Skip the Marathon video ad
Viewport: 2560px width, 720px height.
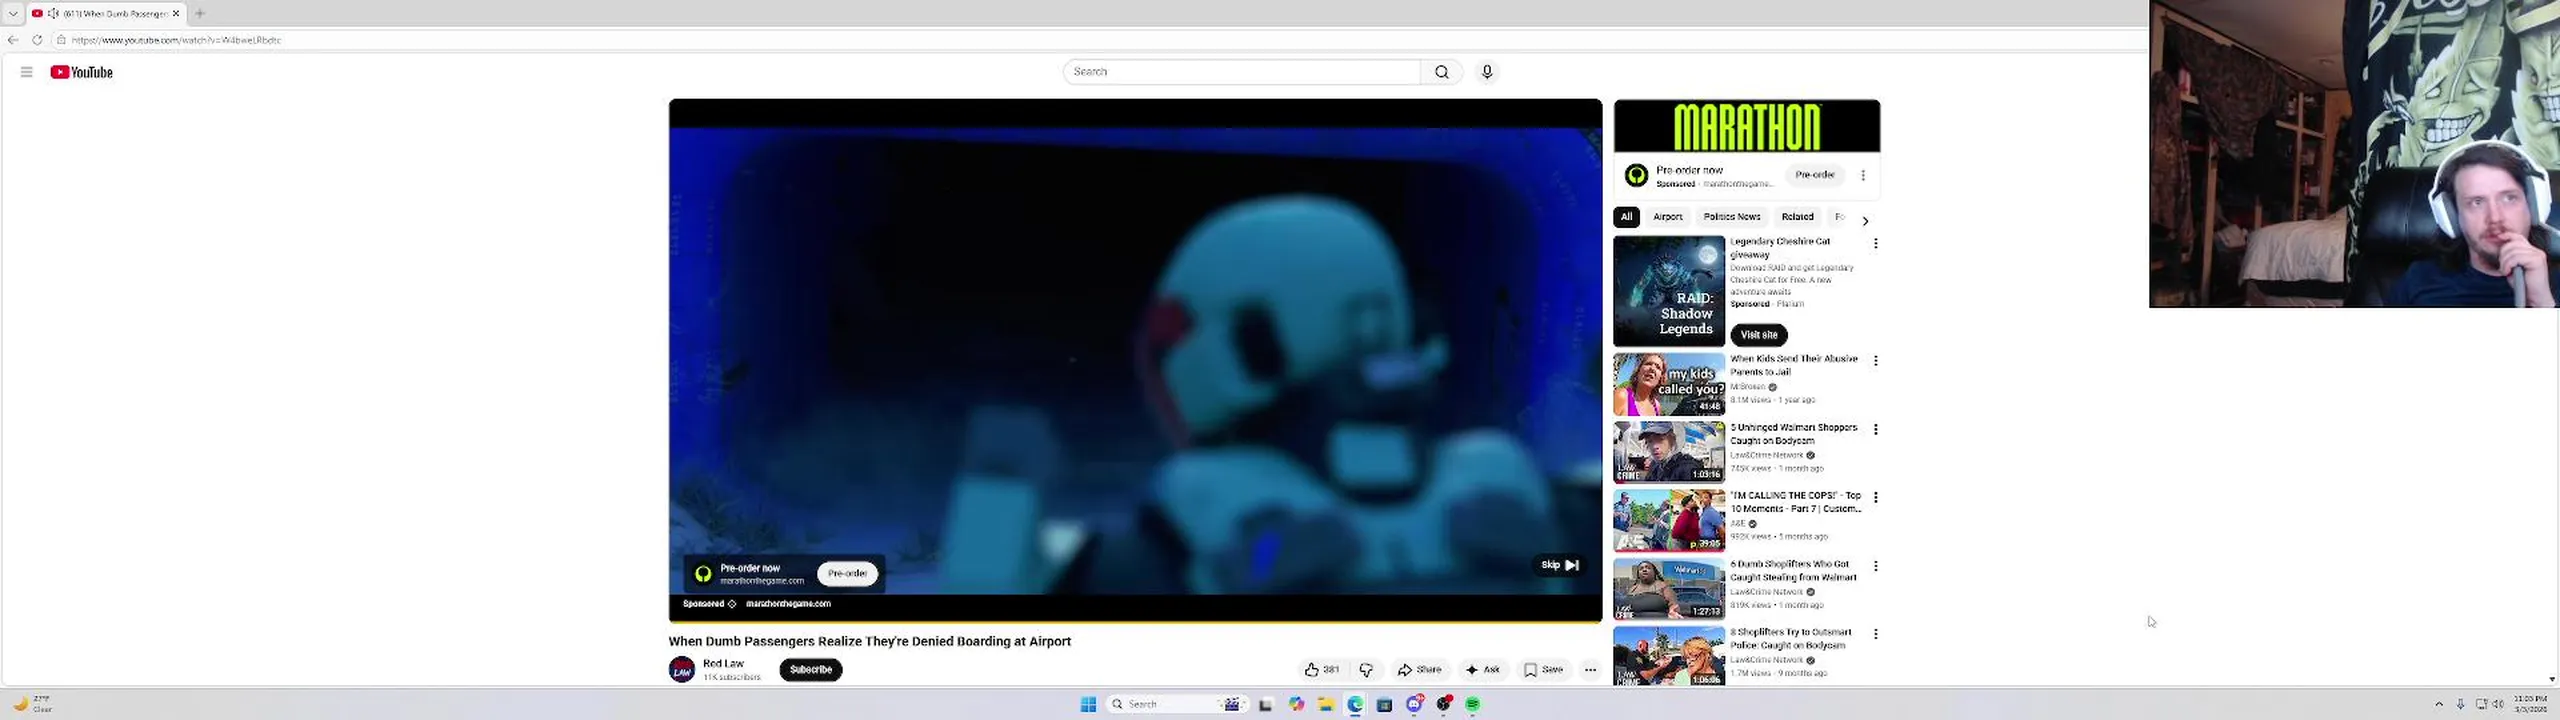pos(1559,565)
